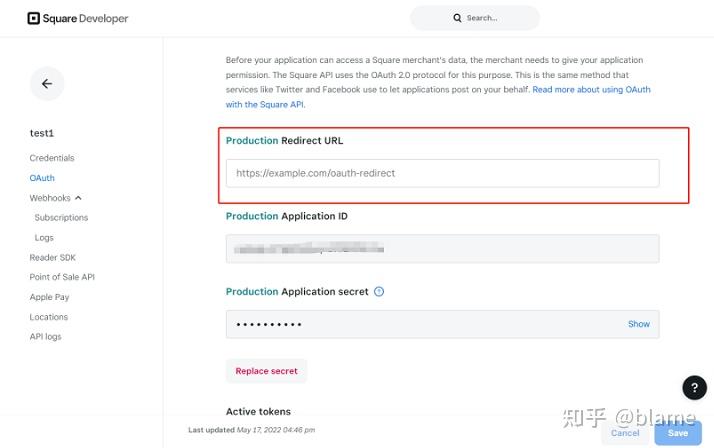
Task: Open the help question mark button
Action: coord(694,388)
